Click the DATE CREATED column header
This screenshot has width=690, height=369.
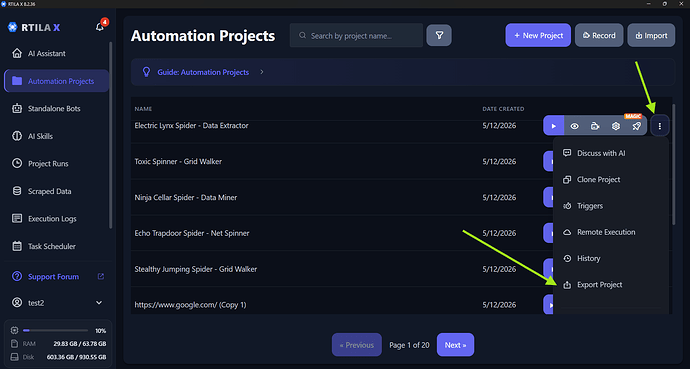click(503, 109)
